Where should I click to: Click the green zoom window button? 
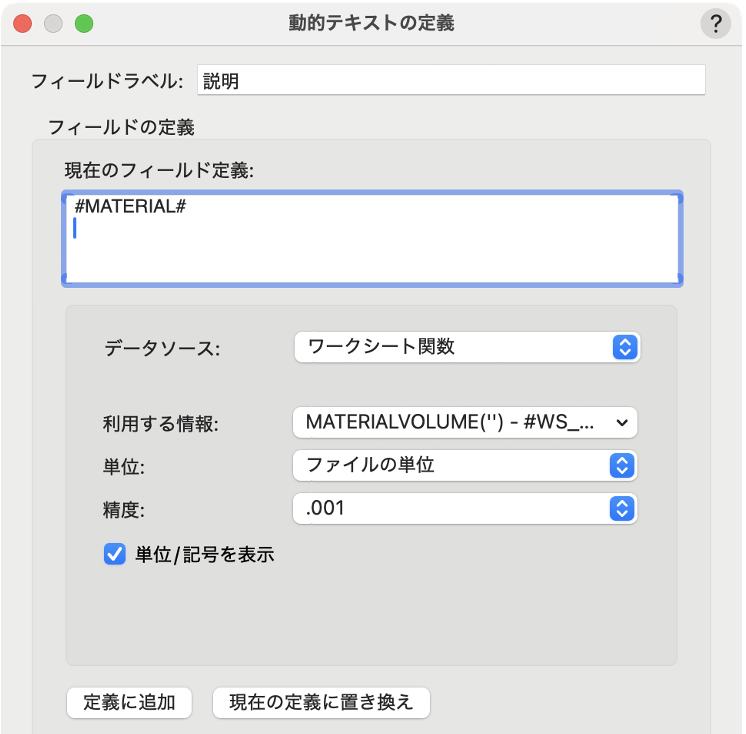[x=84, y=23]
